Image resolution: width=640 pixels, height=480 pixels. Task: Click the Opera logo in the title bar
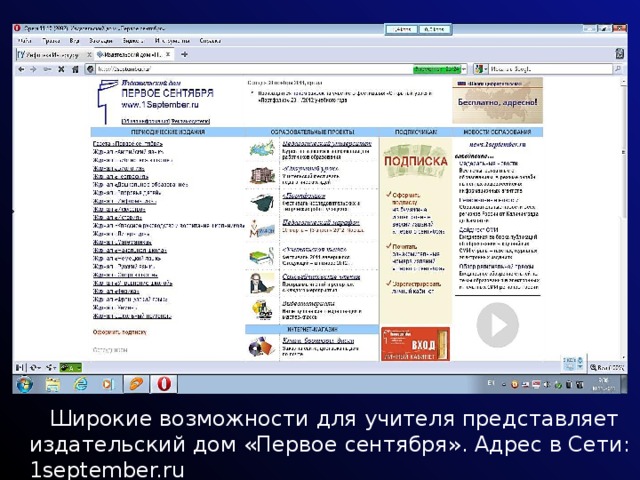17,28
